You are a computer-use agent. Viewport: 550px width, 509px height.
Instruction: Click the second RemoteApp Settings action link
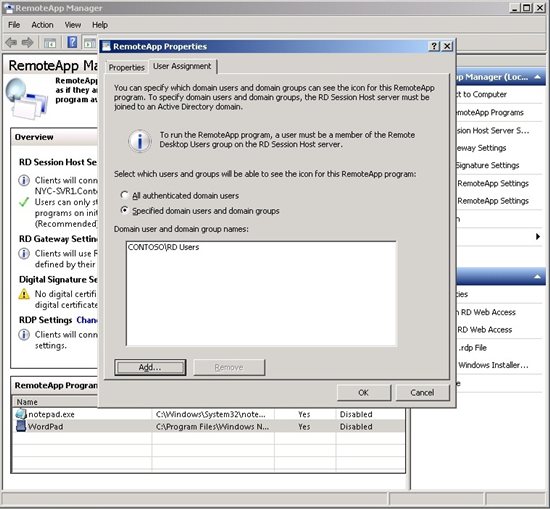click(493, 201)
